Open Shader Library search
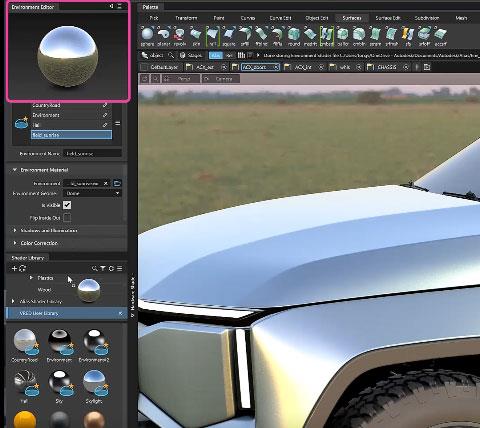This screenshot has height=428, width=480. [95, 268]
